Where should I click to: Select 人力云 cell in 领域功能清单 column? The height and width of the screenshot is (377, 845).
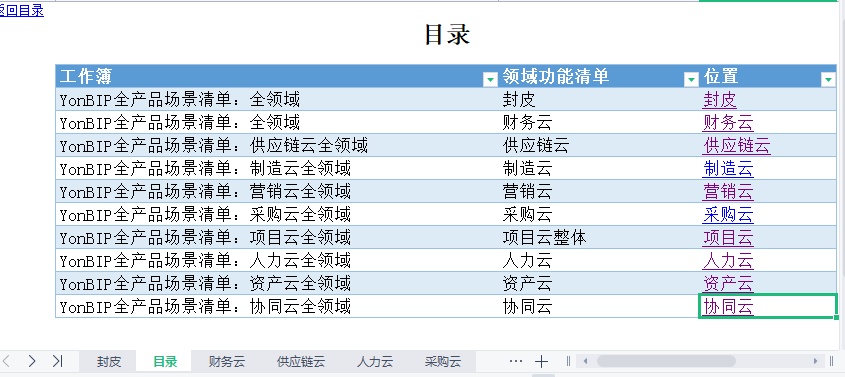coord(599,261)
